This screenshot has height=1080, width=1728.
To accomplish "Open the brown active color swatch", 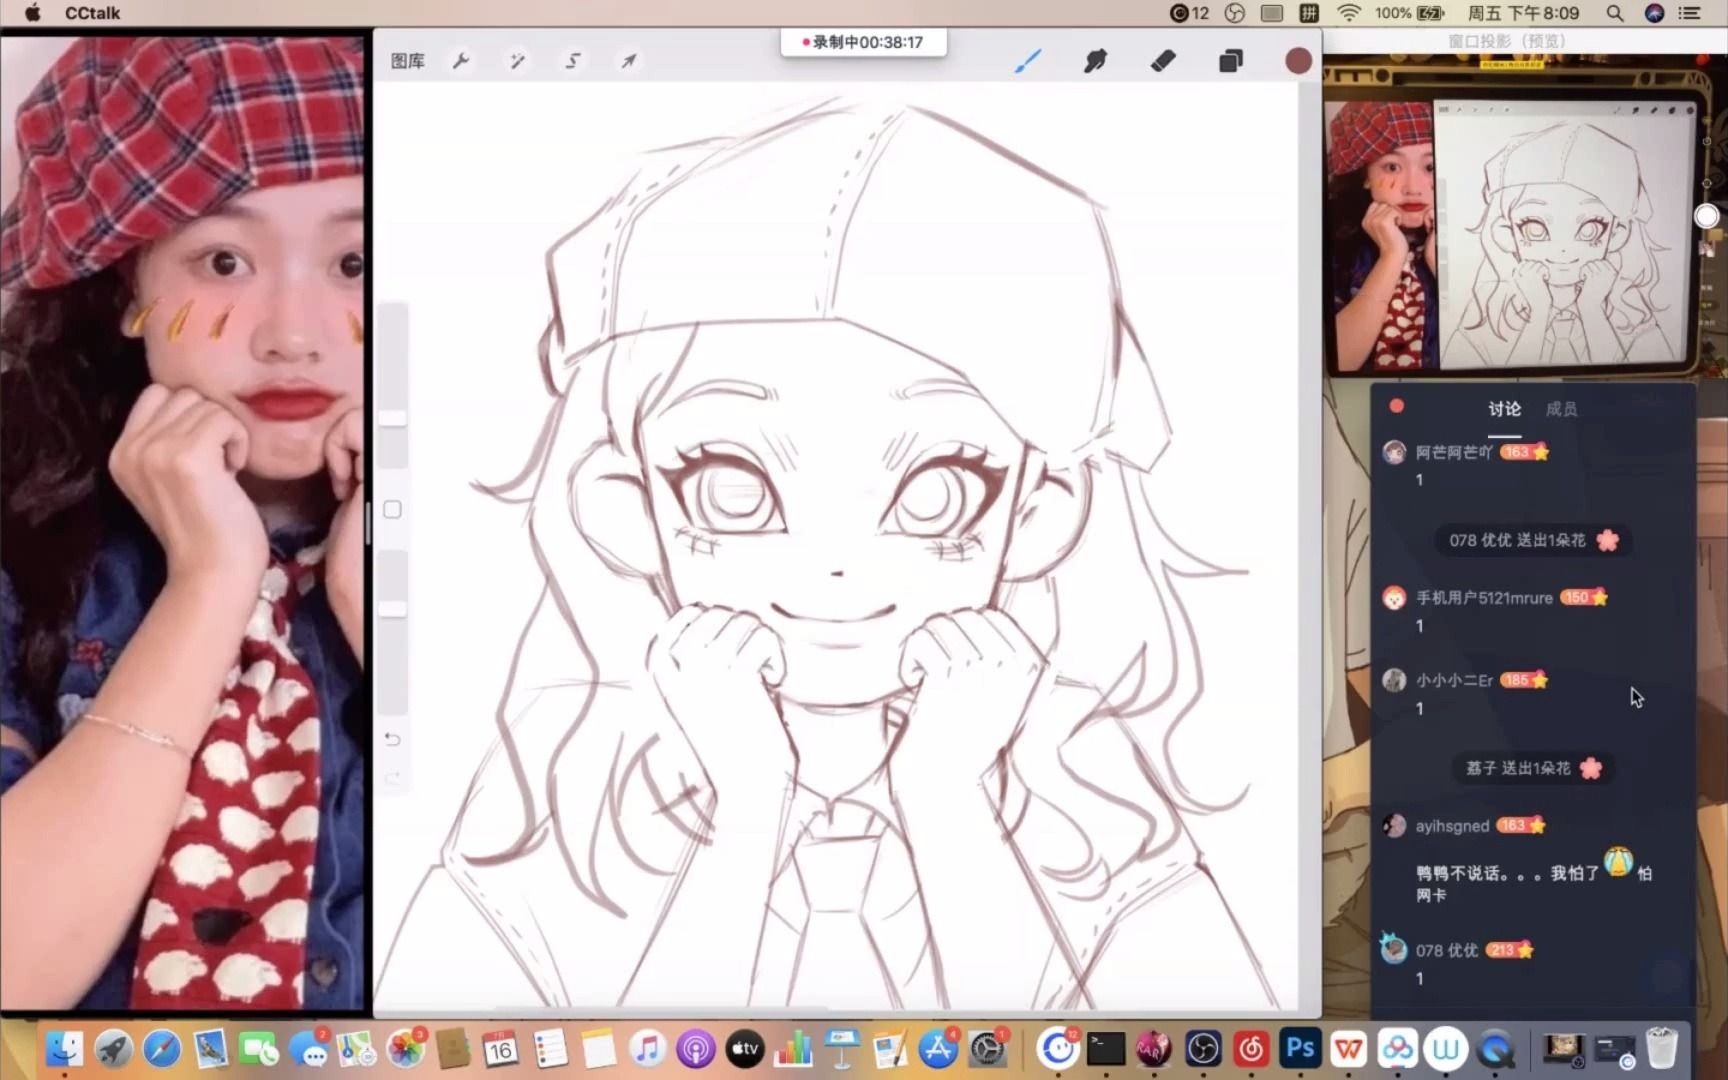I will click(x=1298, y=61).
